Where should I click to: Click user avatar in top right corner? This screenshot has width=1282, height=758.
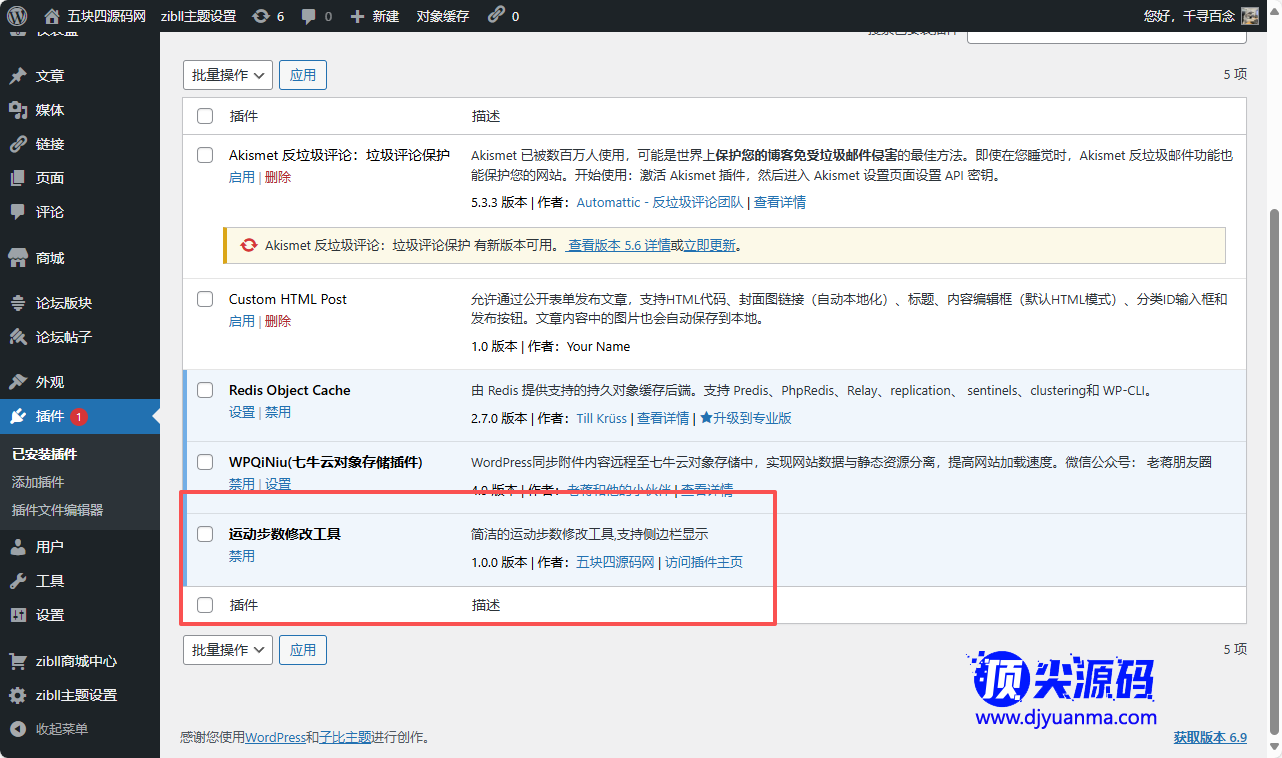tap(1249, 16)
